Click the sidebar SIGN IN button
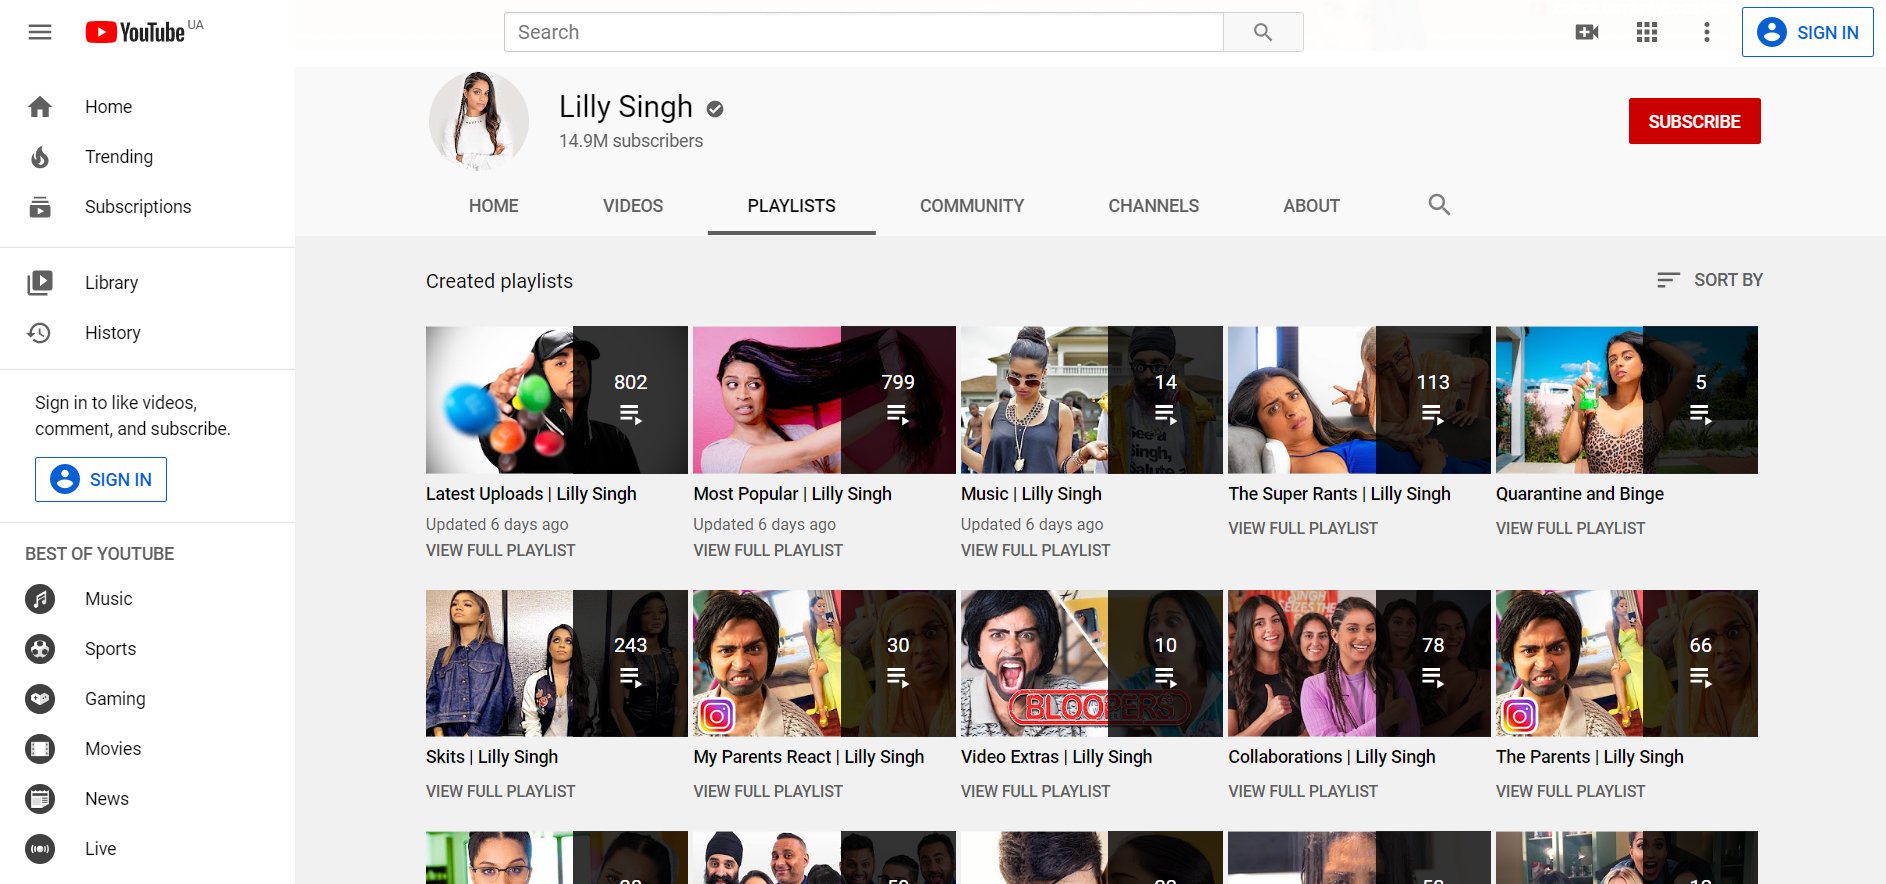 pyautogui.click(x=101, y=480)
